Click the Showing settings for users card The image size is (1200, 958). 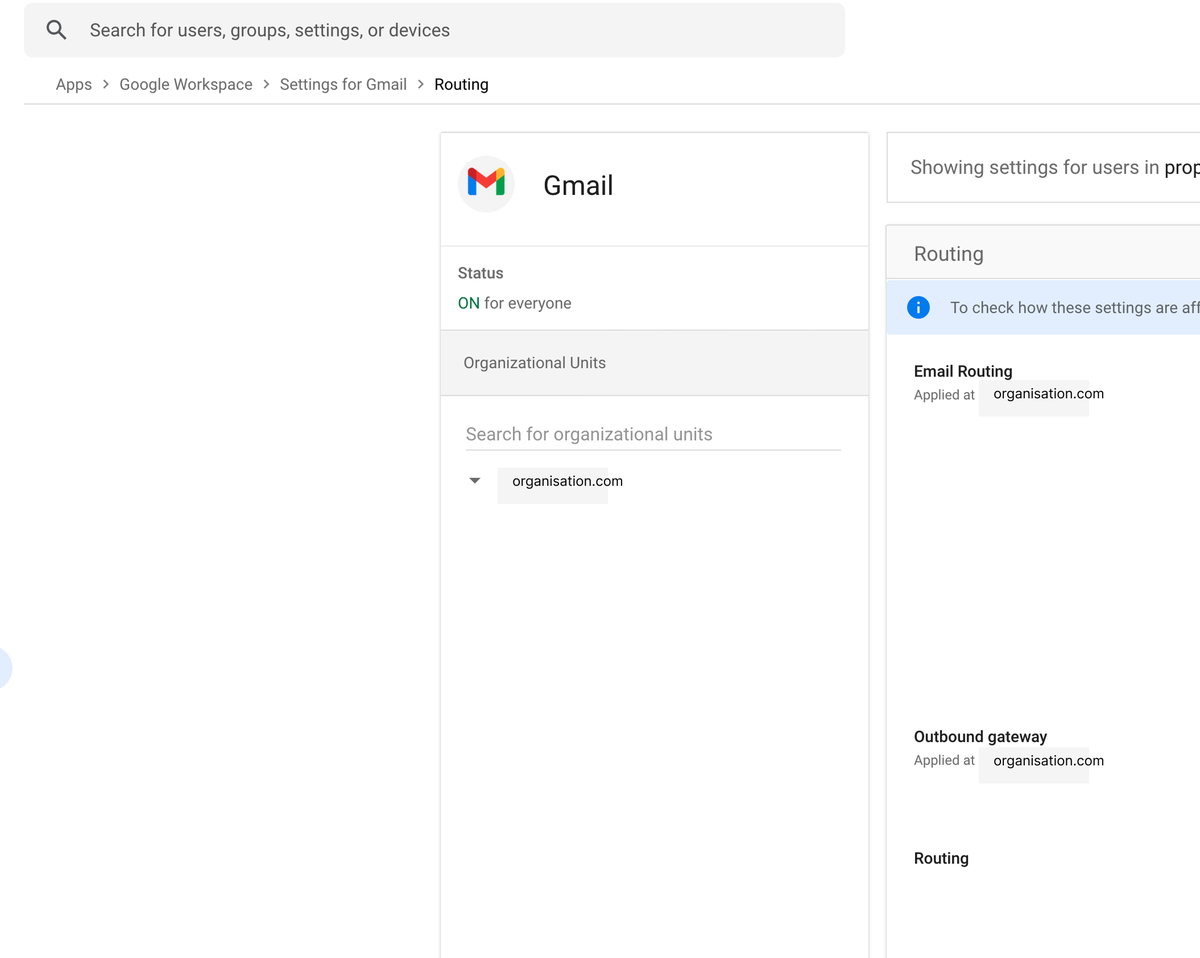(1043, 167)
